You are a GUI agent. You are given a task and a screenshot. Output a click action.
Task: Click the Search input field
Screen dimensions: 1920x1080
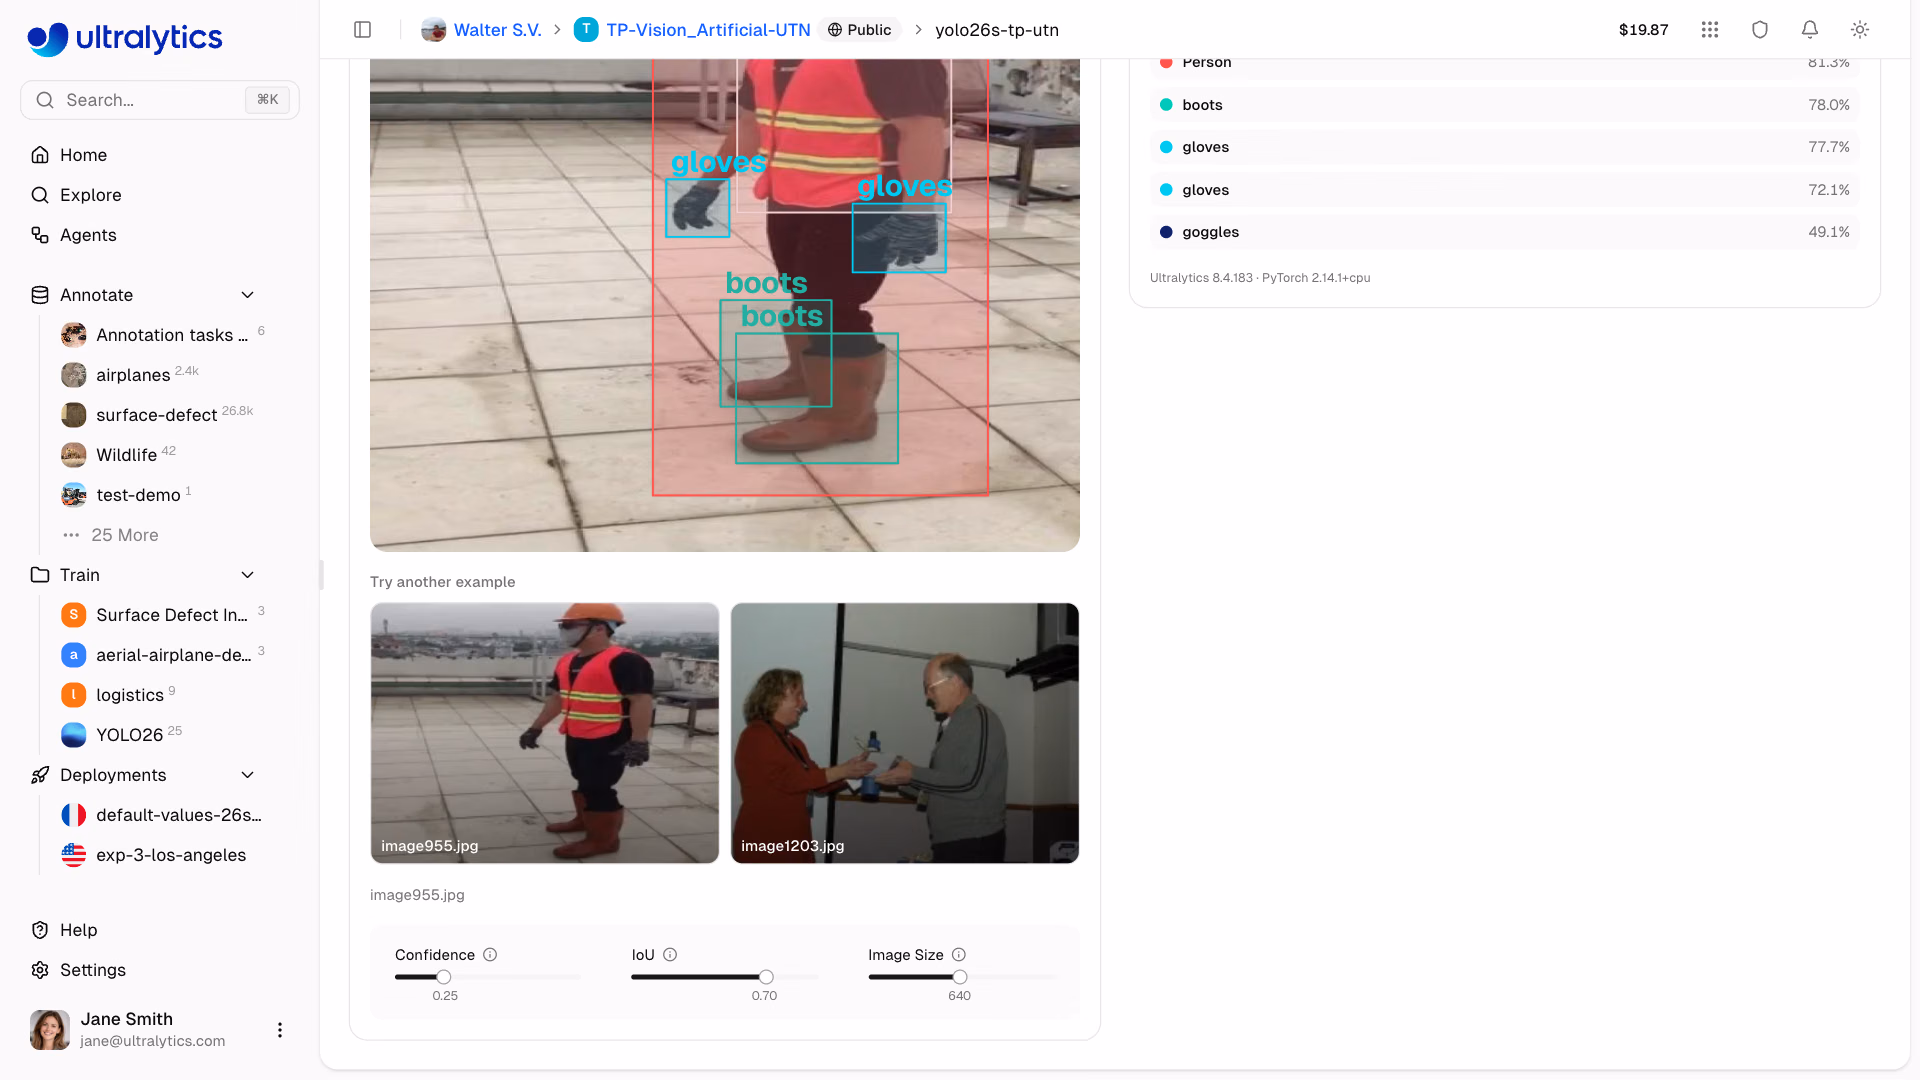pyautogui.click(x=160, y=100)
